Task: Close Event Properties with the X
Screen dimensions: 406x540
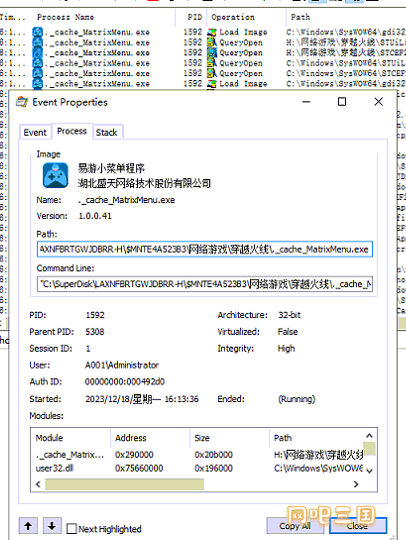Action: (x=378, y=102)
